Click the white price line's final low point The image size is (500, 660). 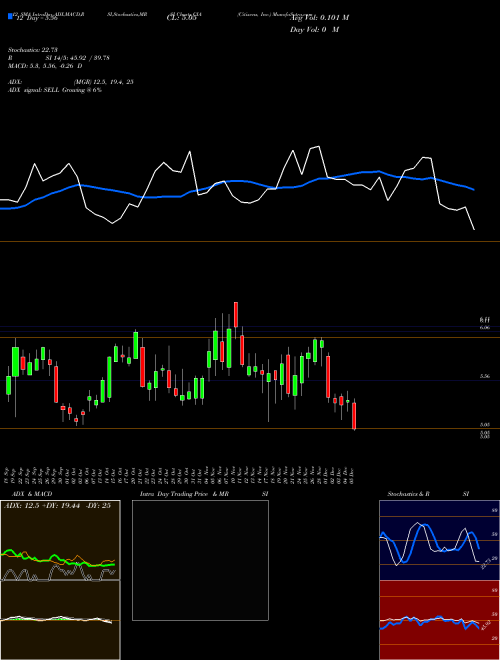474,229
